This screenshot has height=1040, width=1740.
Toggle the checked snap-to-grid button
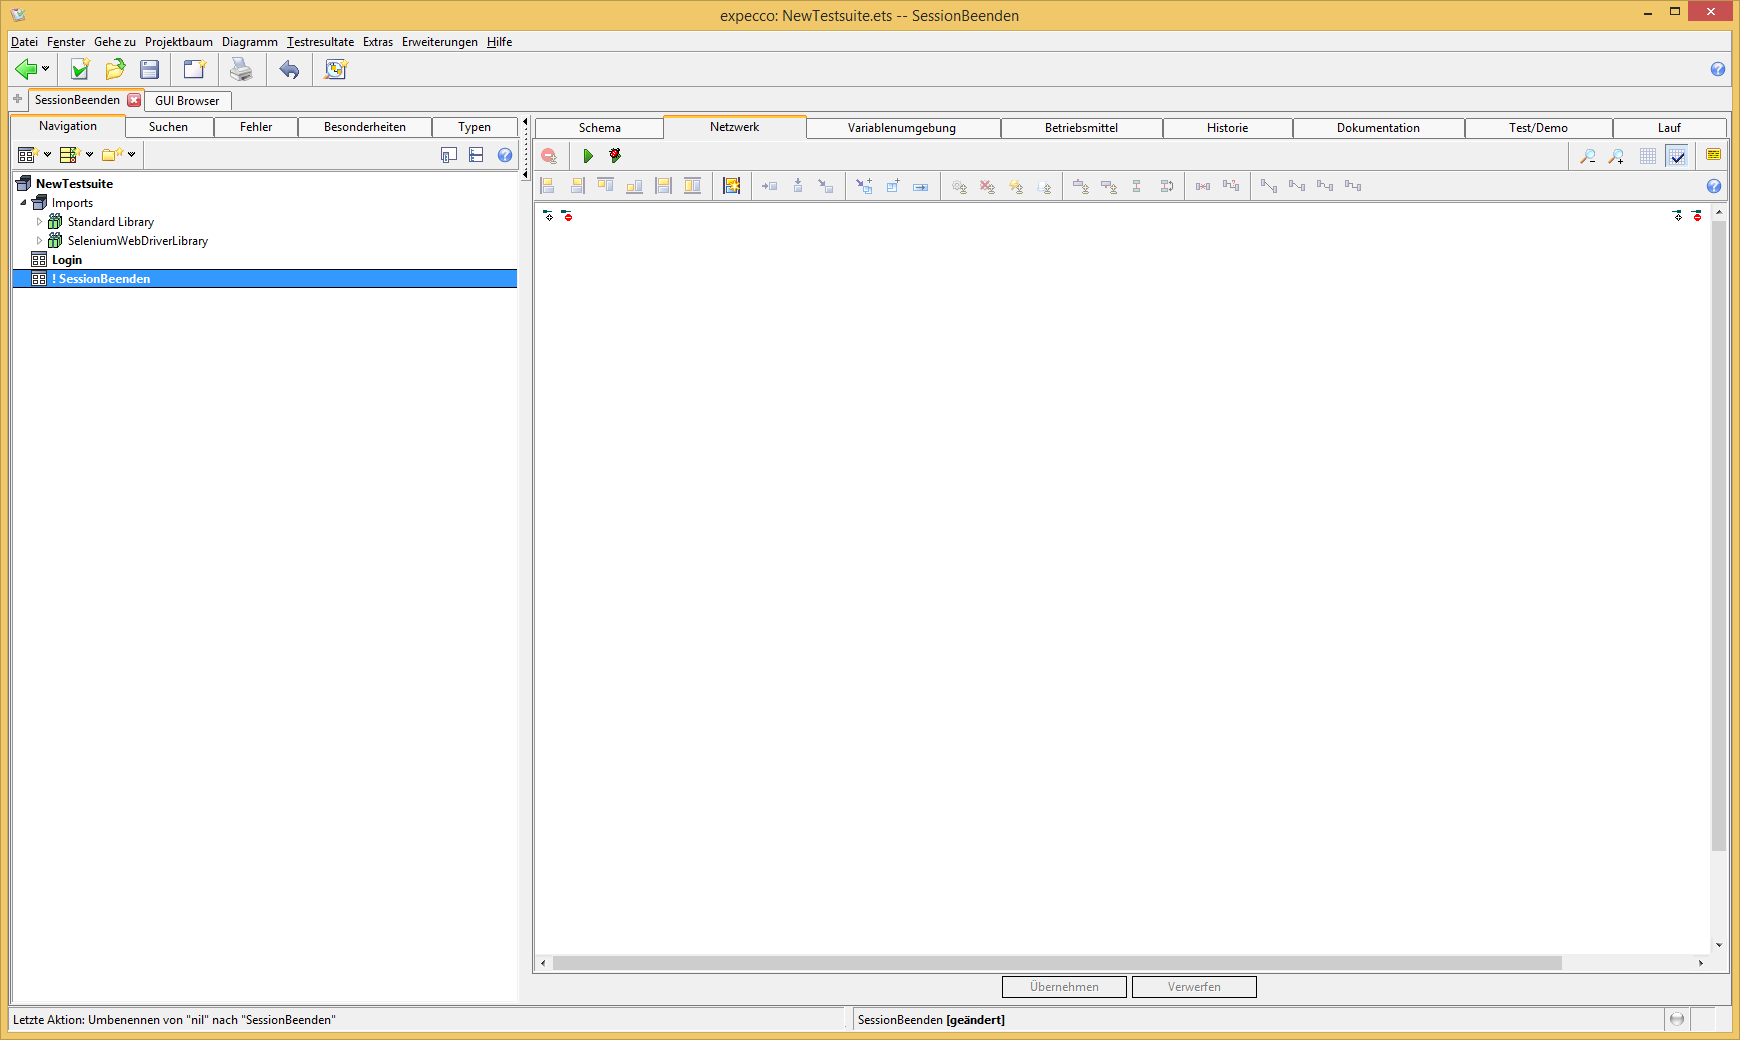(1677, 156)
